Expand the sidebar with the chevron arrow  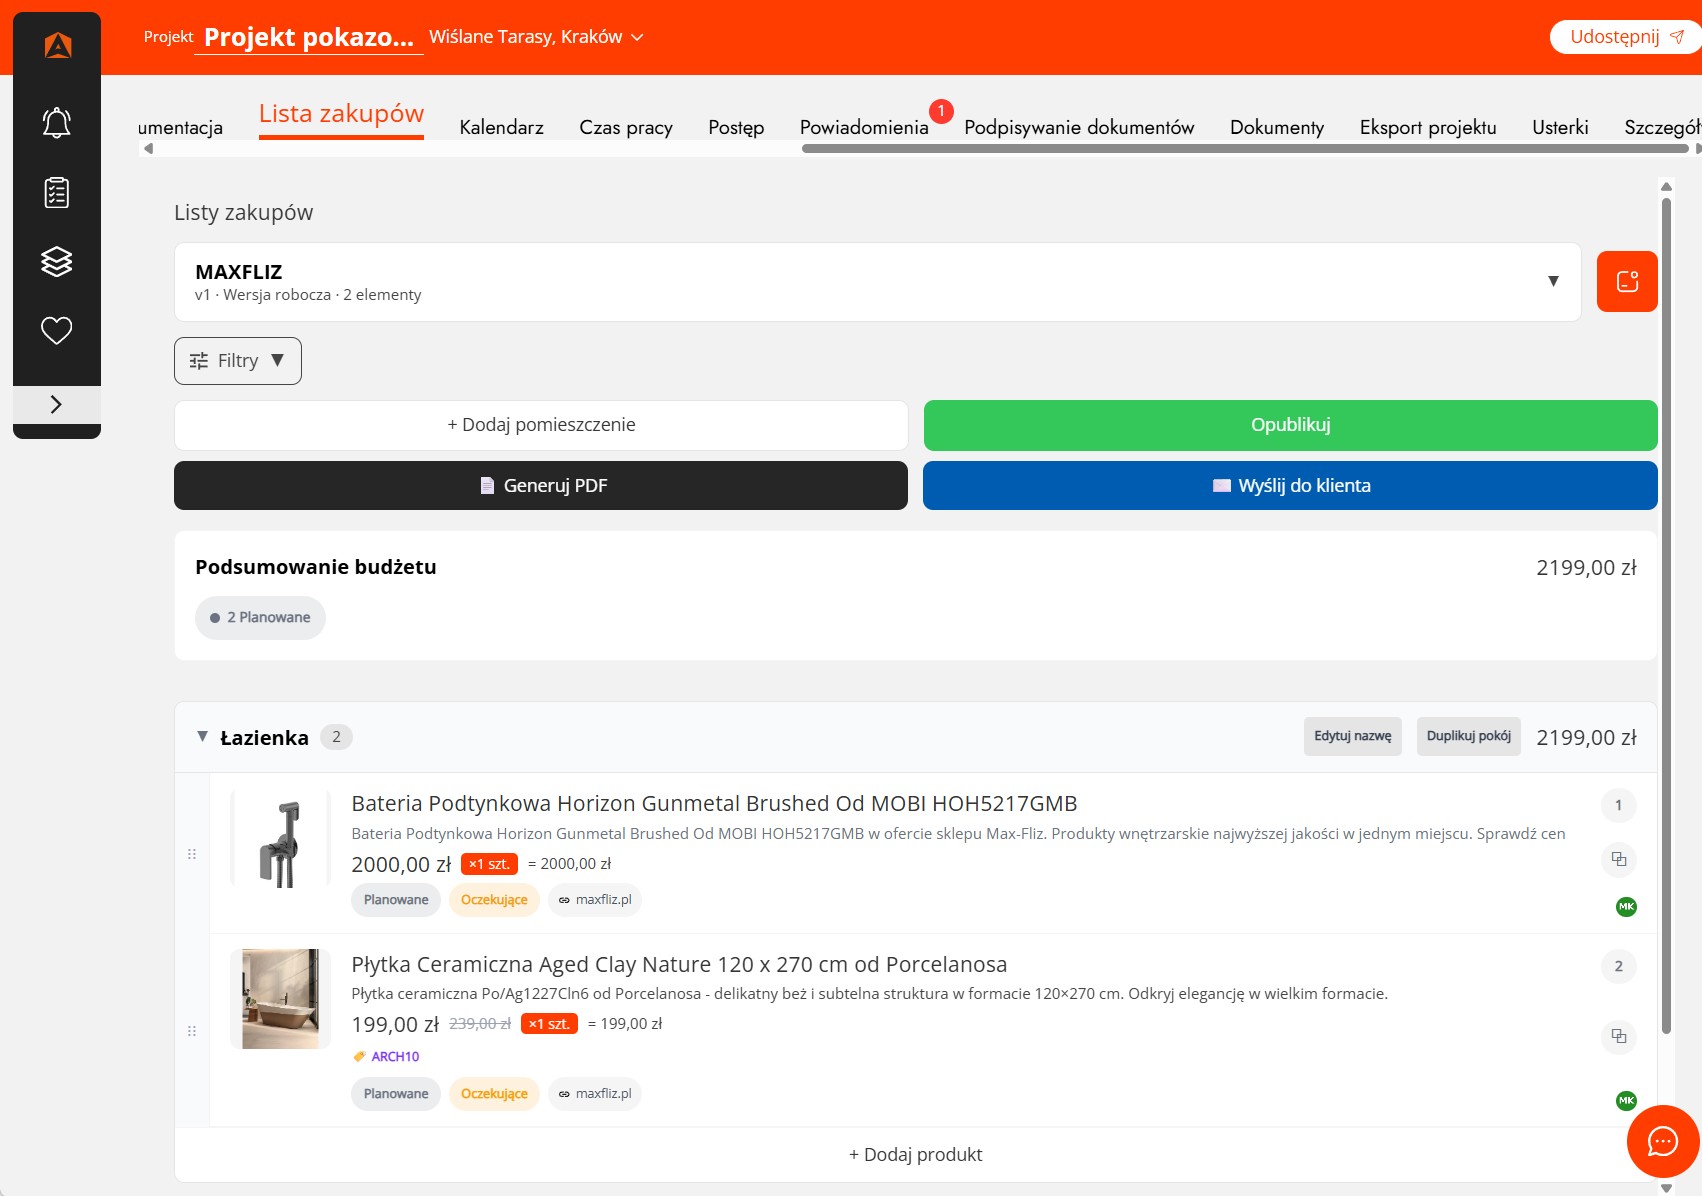tap(56, 404)
